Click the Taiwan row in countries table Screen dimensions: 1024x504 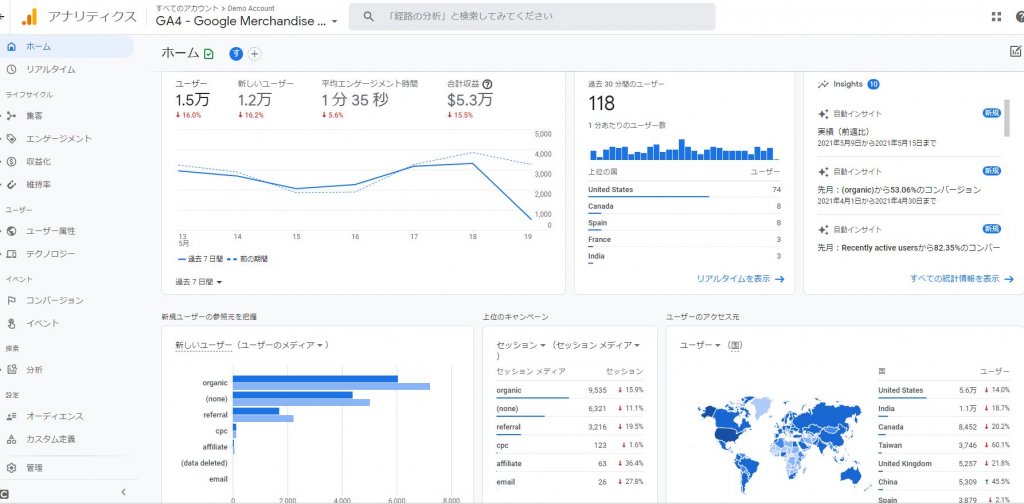944,445
